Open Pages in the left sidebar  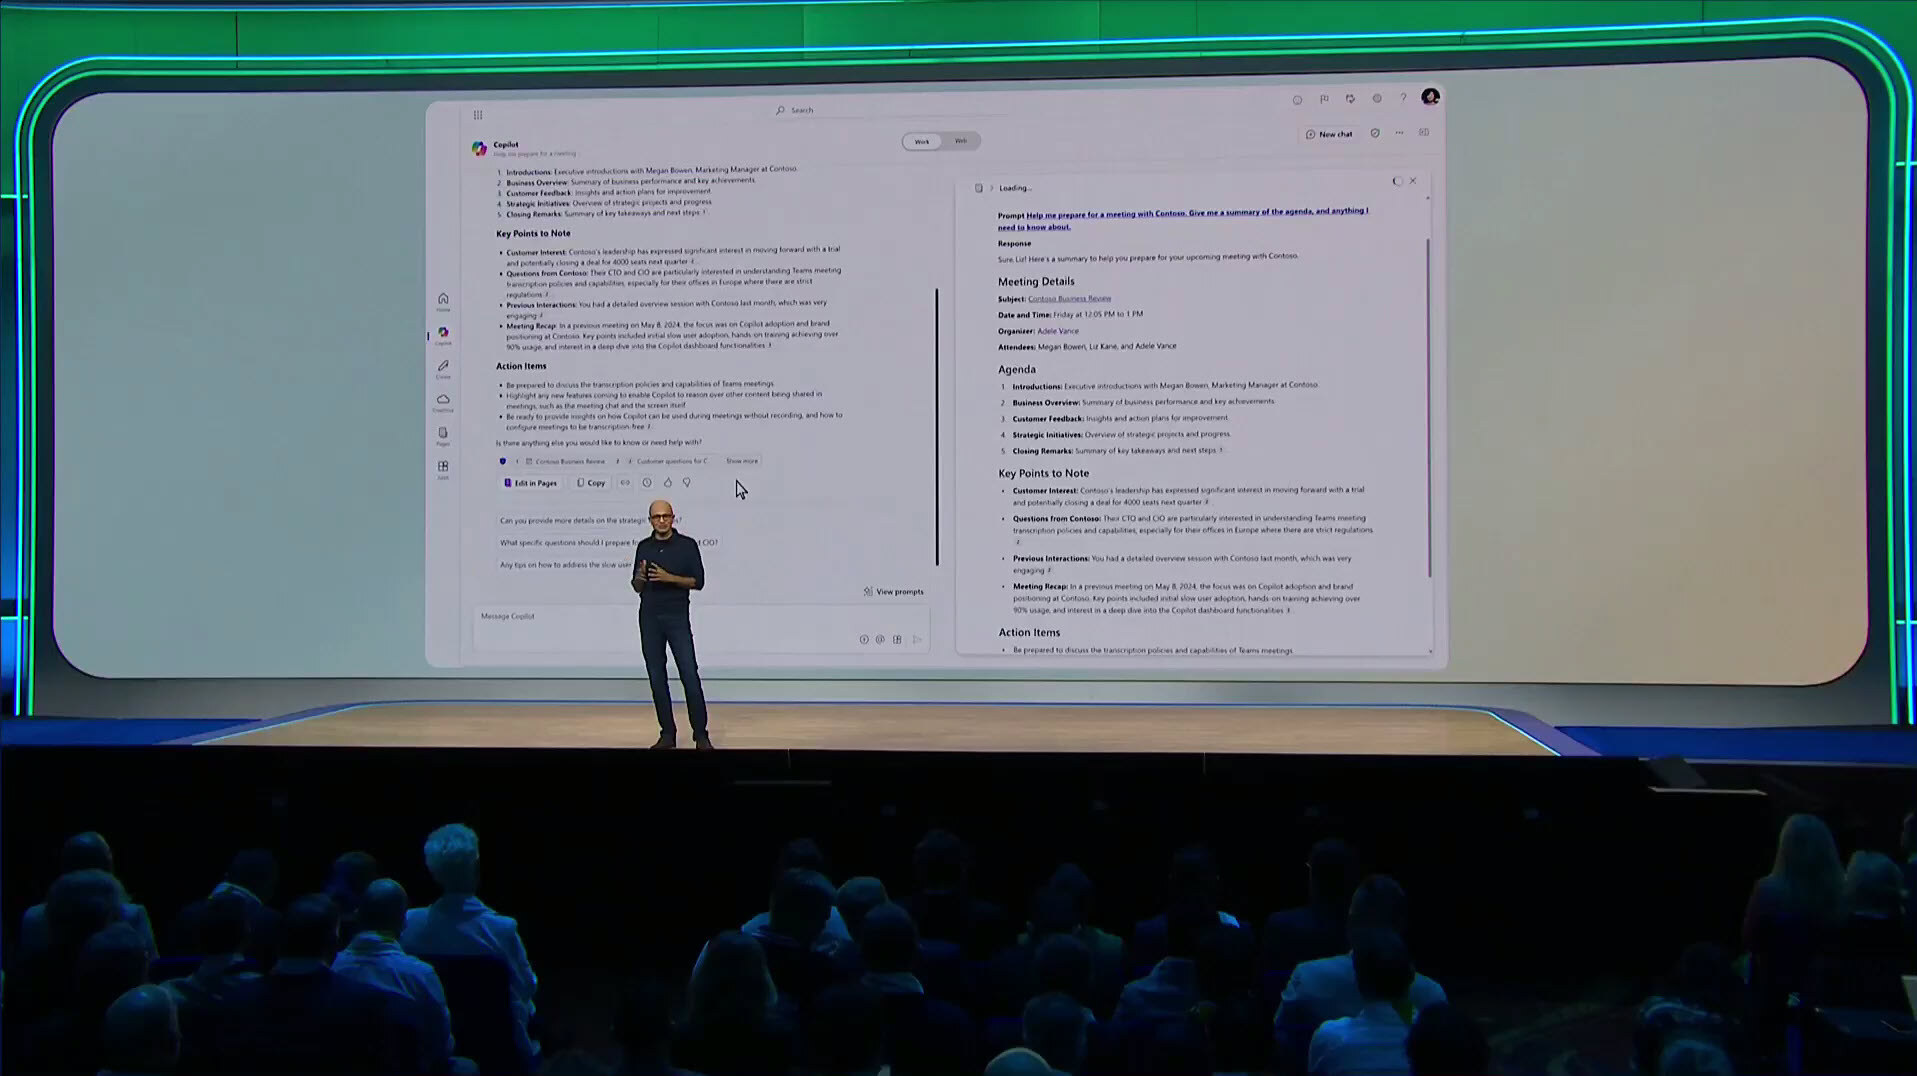click(x=443, y=435)
